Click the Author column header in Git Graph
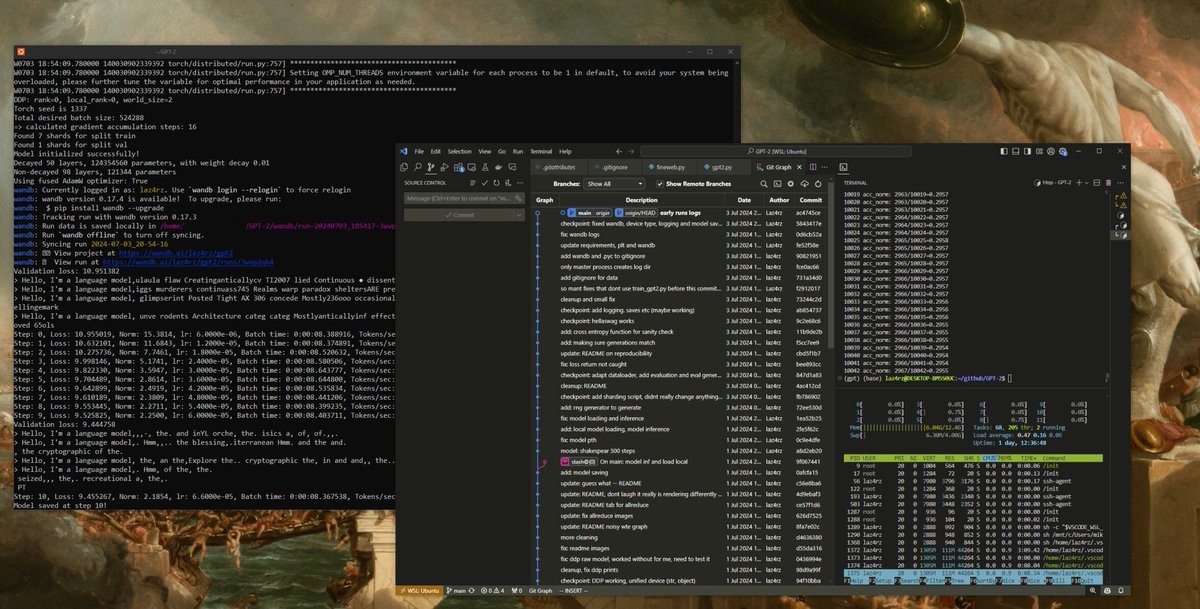Image resolution: width=1200 pixels, height=609 pixels. [777, 199]
